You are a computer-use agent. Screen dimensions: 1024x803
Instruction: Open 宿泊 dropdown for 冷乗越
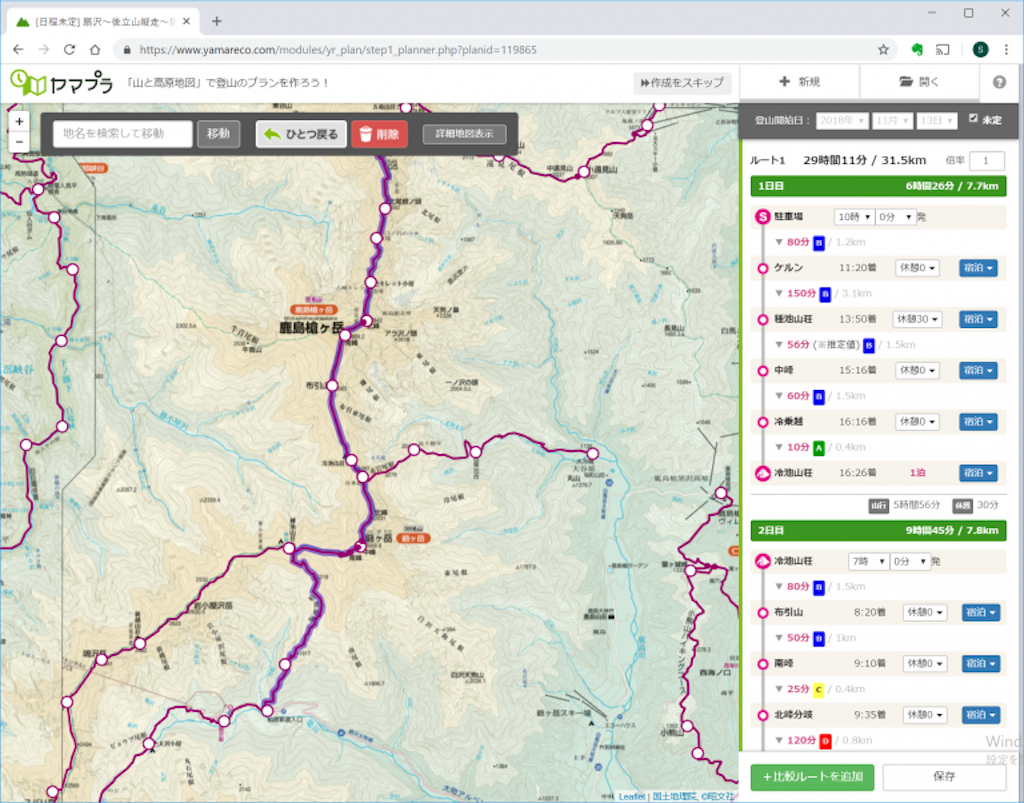(x=978, y=422)
